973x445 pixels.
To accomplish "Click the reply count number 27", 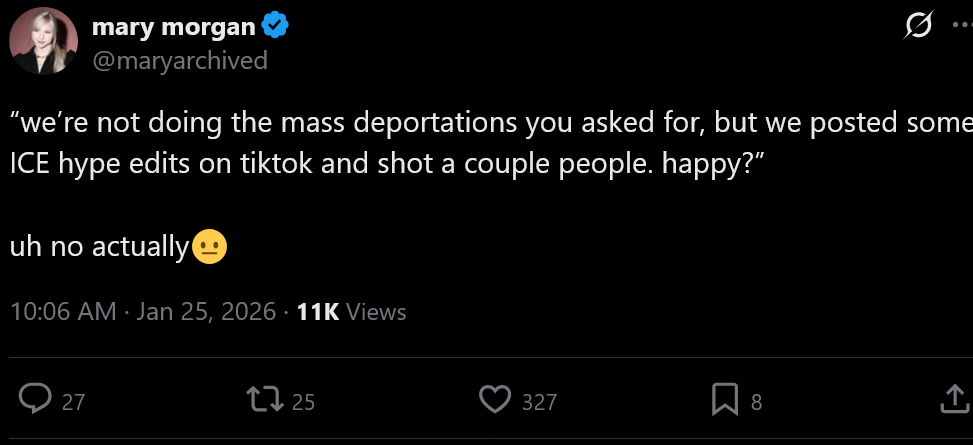I will 73,402.
